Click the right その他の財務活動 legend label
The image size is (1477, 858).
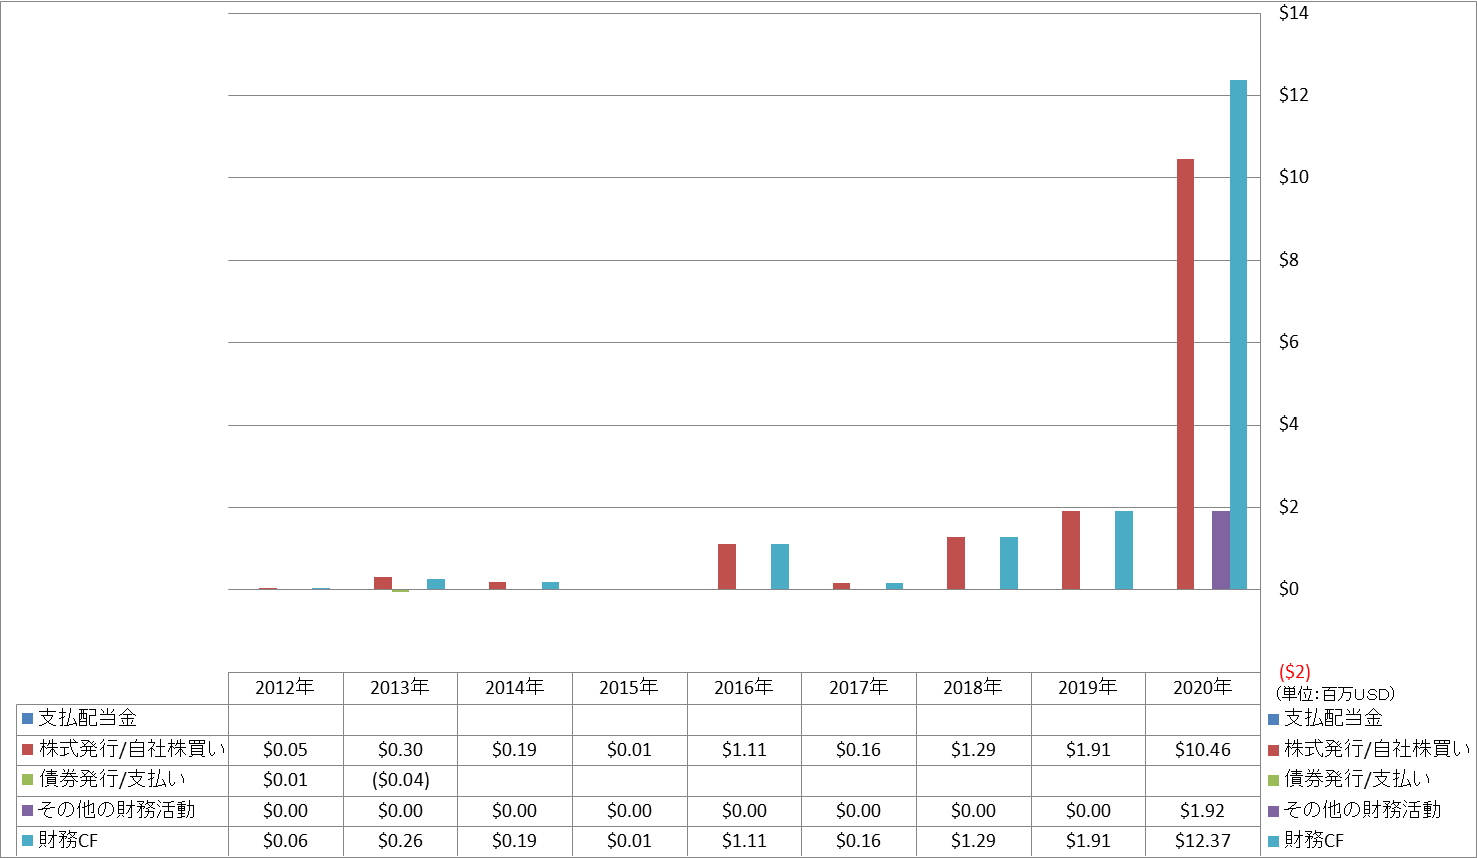[1362, 810]
